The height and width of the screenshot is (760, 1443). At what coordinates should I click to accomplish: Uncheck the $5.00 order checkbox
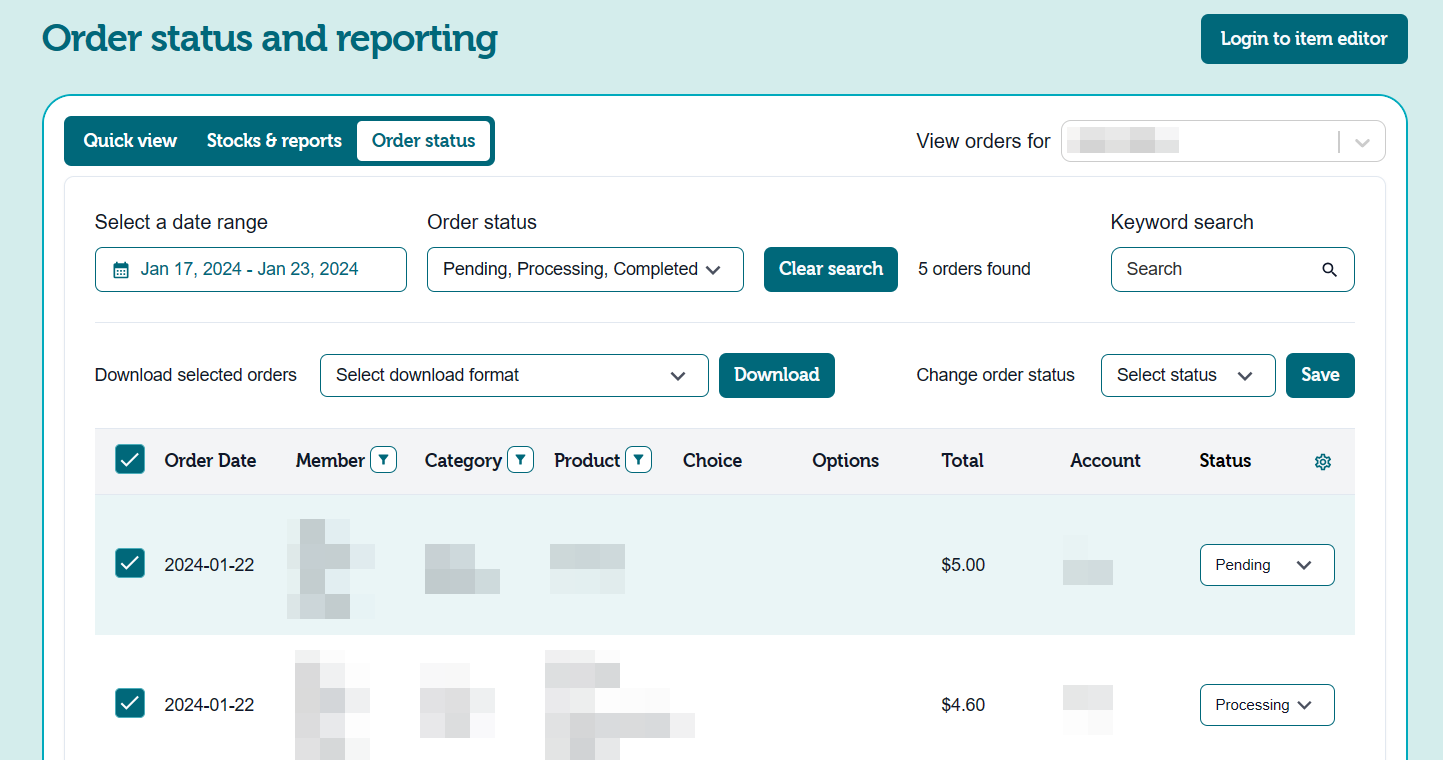[130, 563]
